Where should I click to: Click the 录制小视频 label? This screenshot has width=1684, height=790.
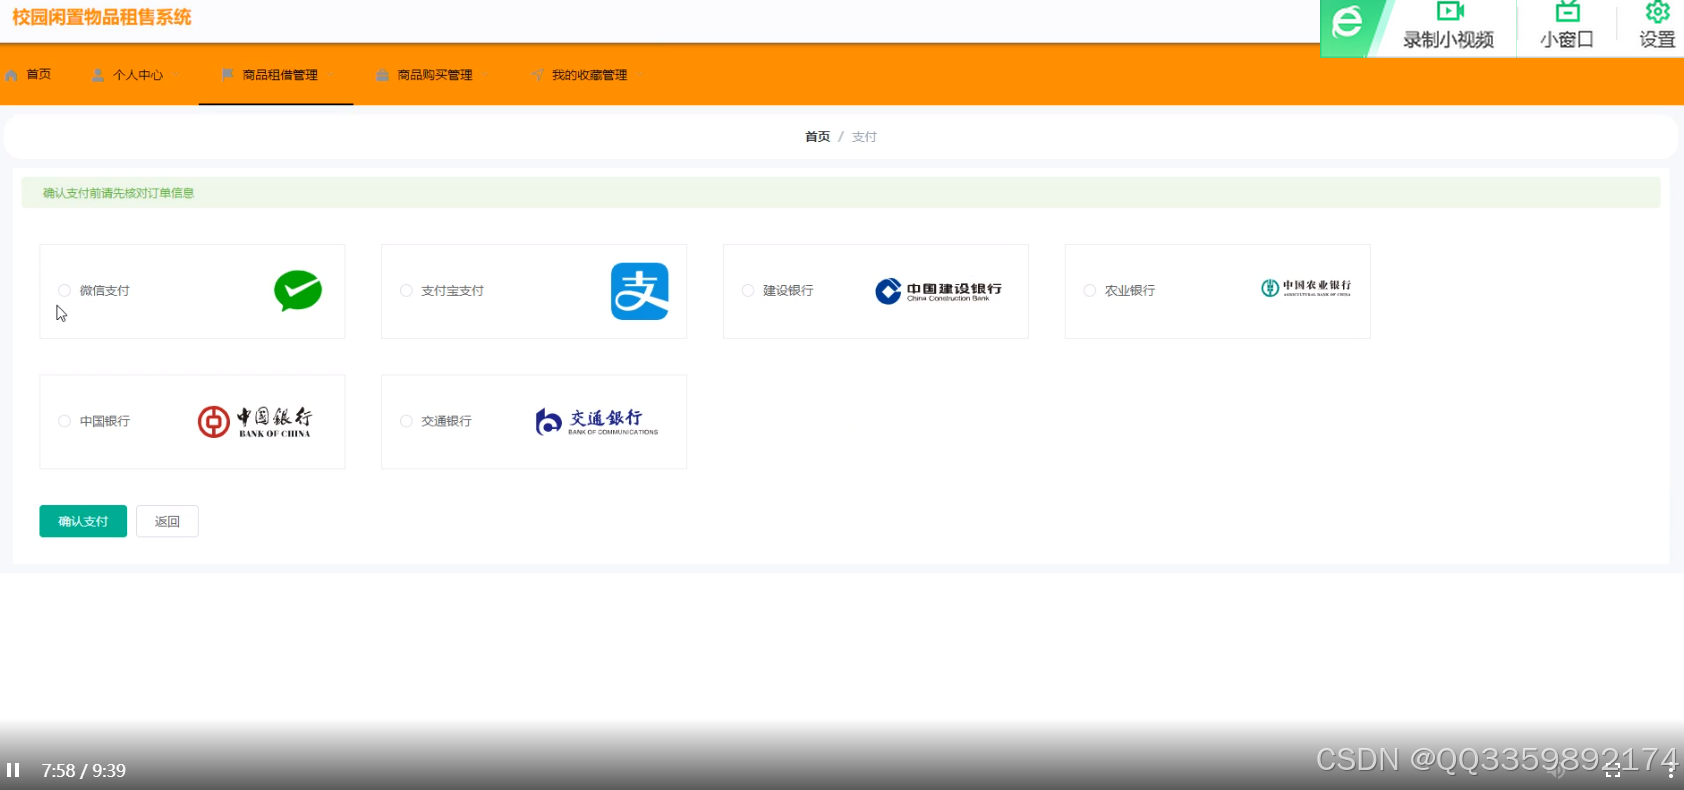point(1448,40)
